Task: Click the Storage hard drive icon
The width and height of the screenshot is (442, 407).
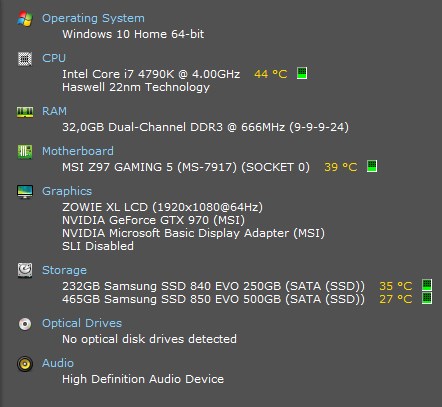Action: pyautogui.click(x=25, y=270)
